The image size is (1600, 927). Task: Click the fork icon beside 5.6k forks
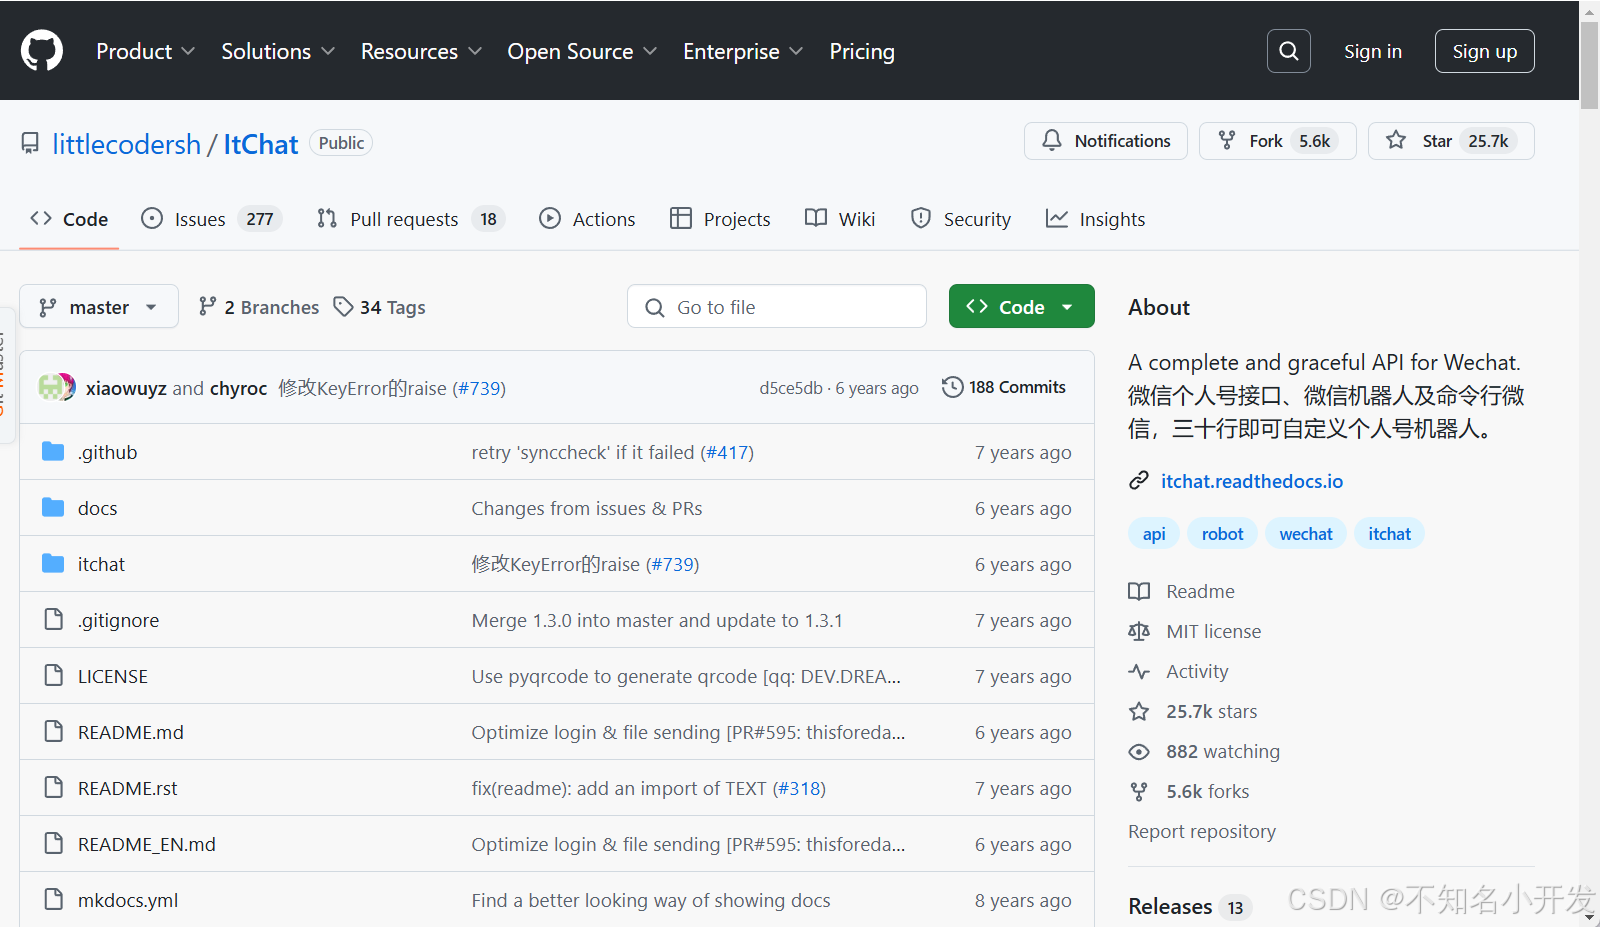tap(1139, 791)
